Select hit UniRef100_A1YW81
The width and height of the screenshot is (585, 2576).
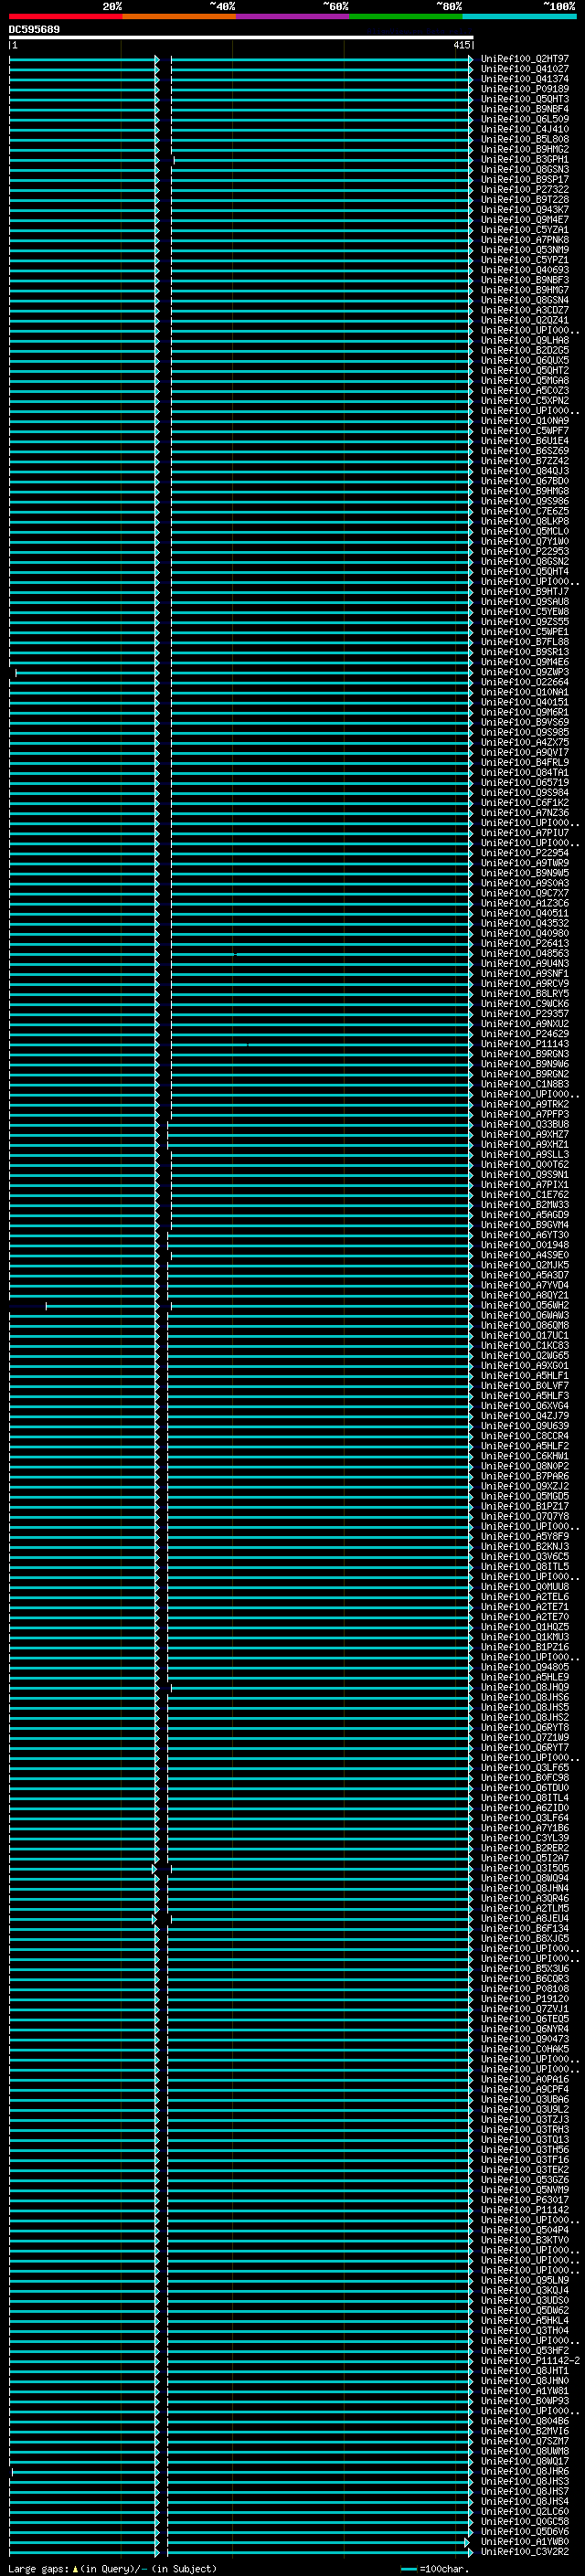click(524, 2390)
